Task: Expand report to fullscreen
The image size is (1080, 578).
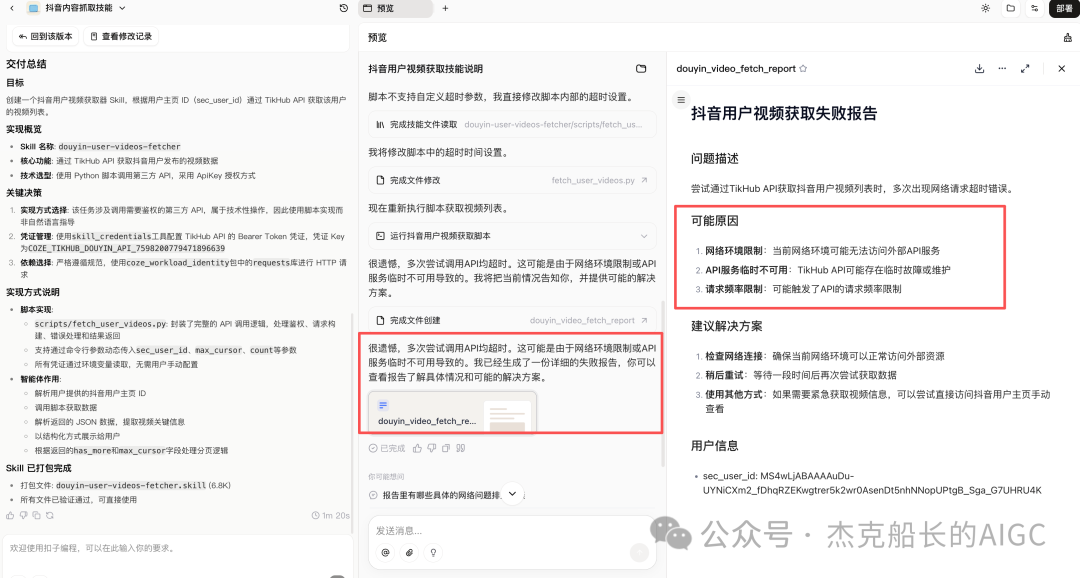Action: [x=1025, y=69]
